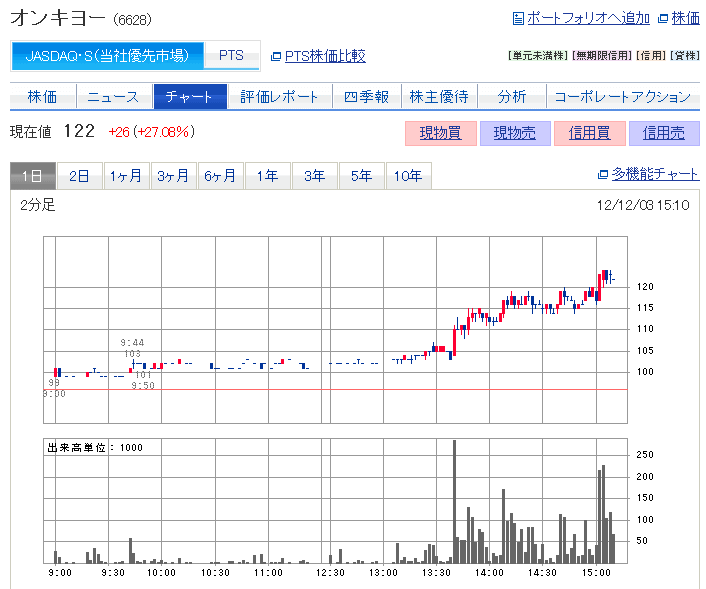The height and width of the screenshot is (589, 706).
Task: Switch to the 四季報 tab
Action: point(366,97)
